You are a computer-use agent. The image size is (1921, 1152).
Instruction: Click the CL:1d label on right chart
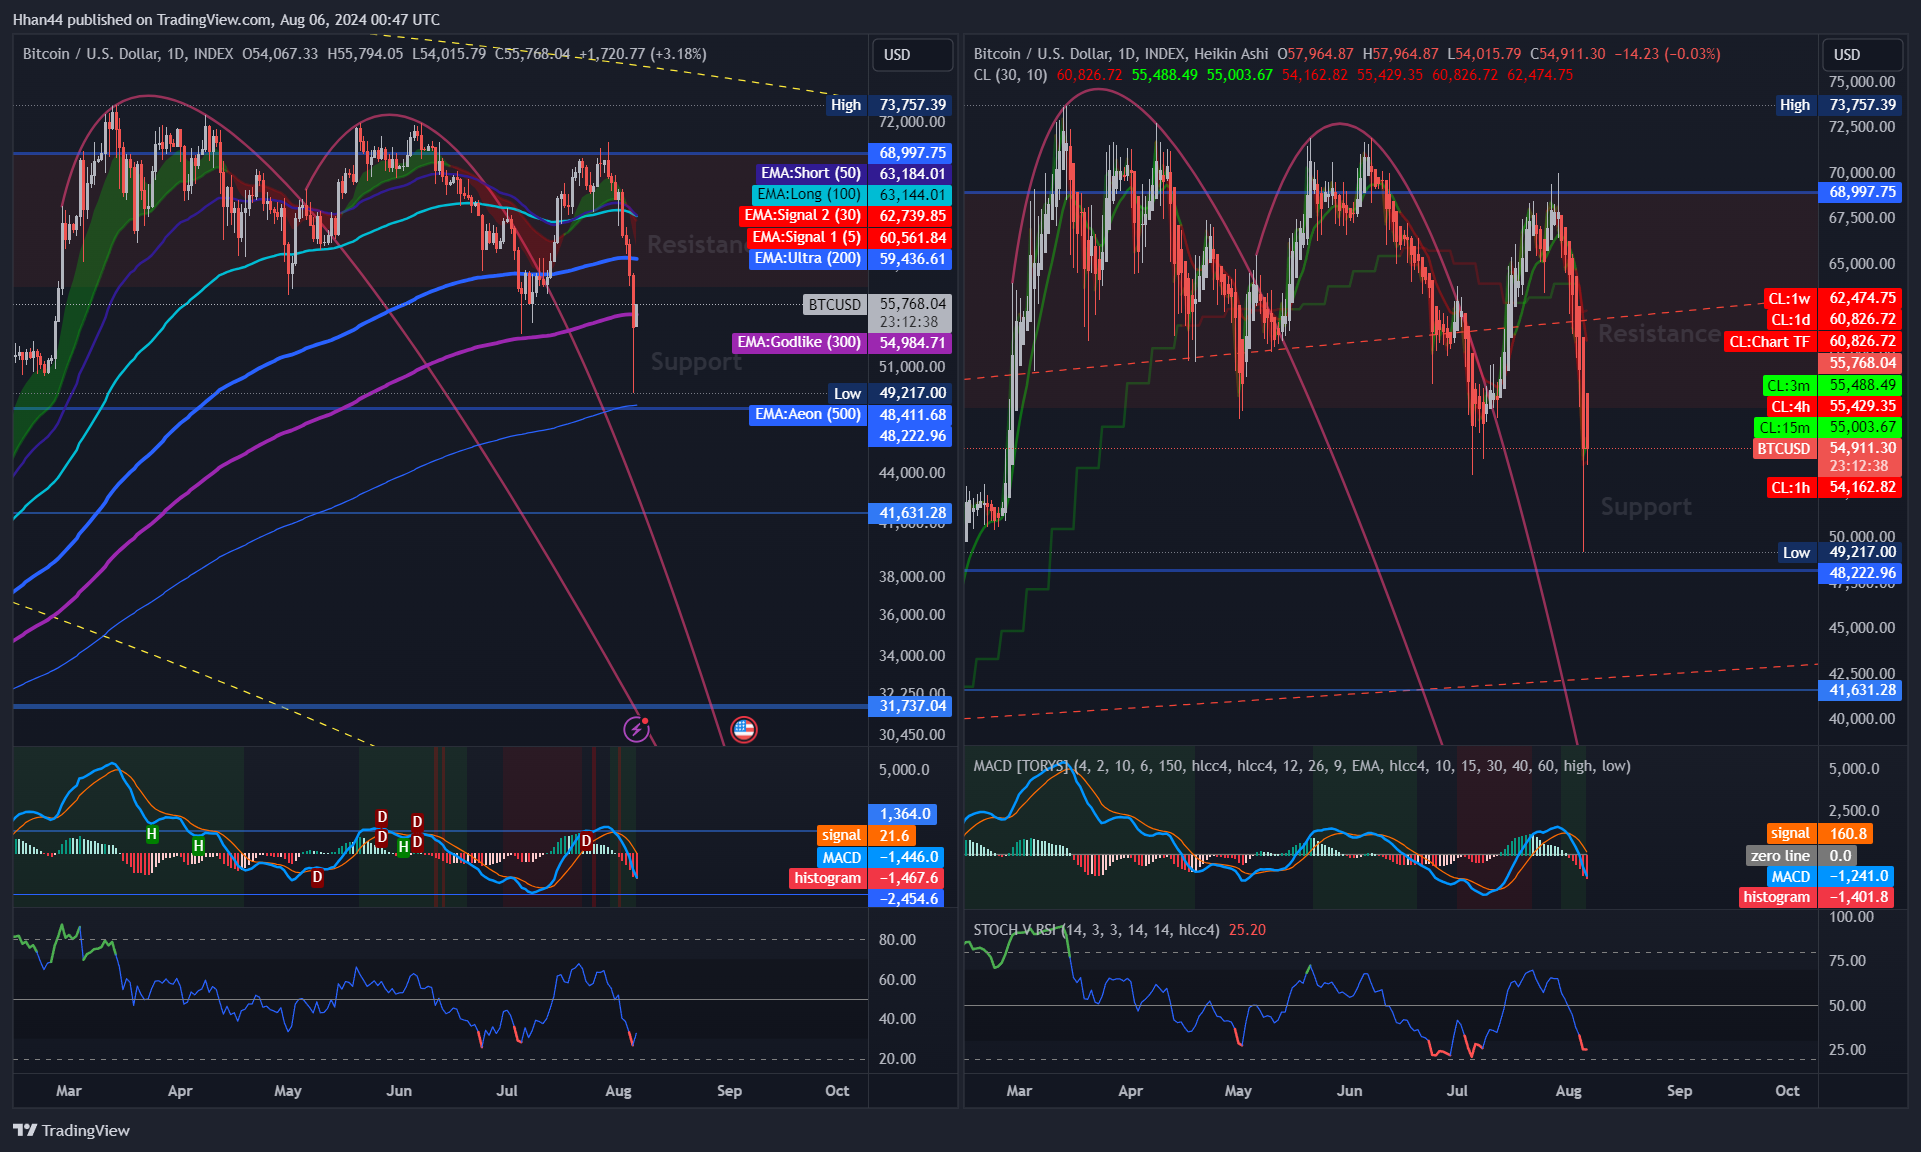[1790, 320]
